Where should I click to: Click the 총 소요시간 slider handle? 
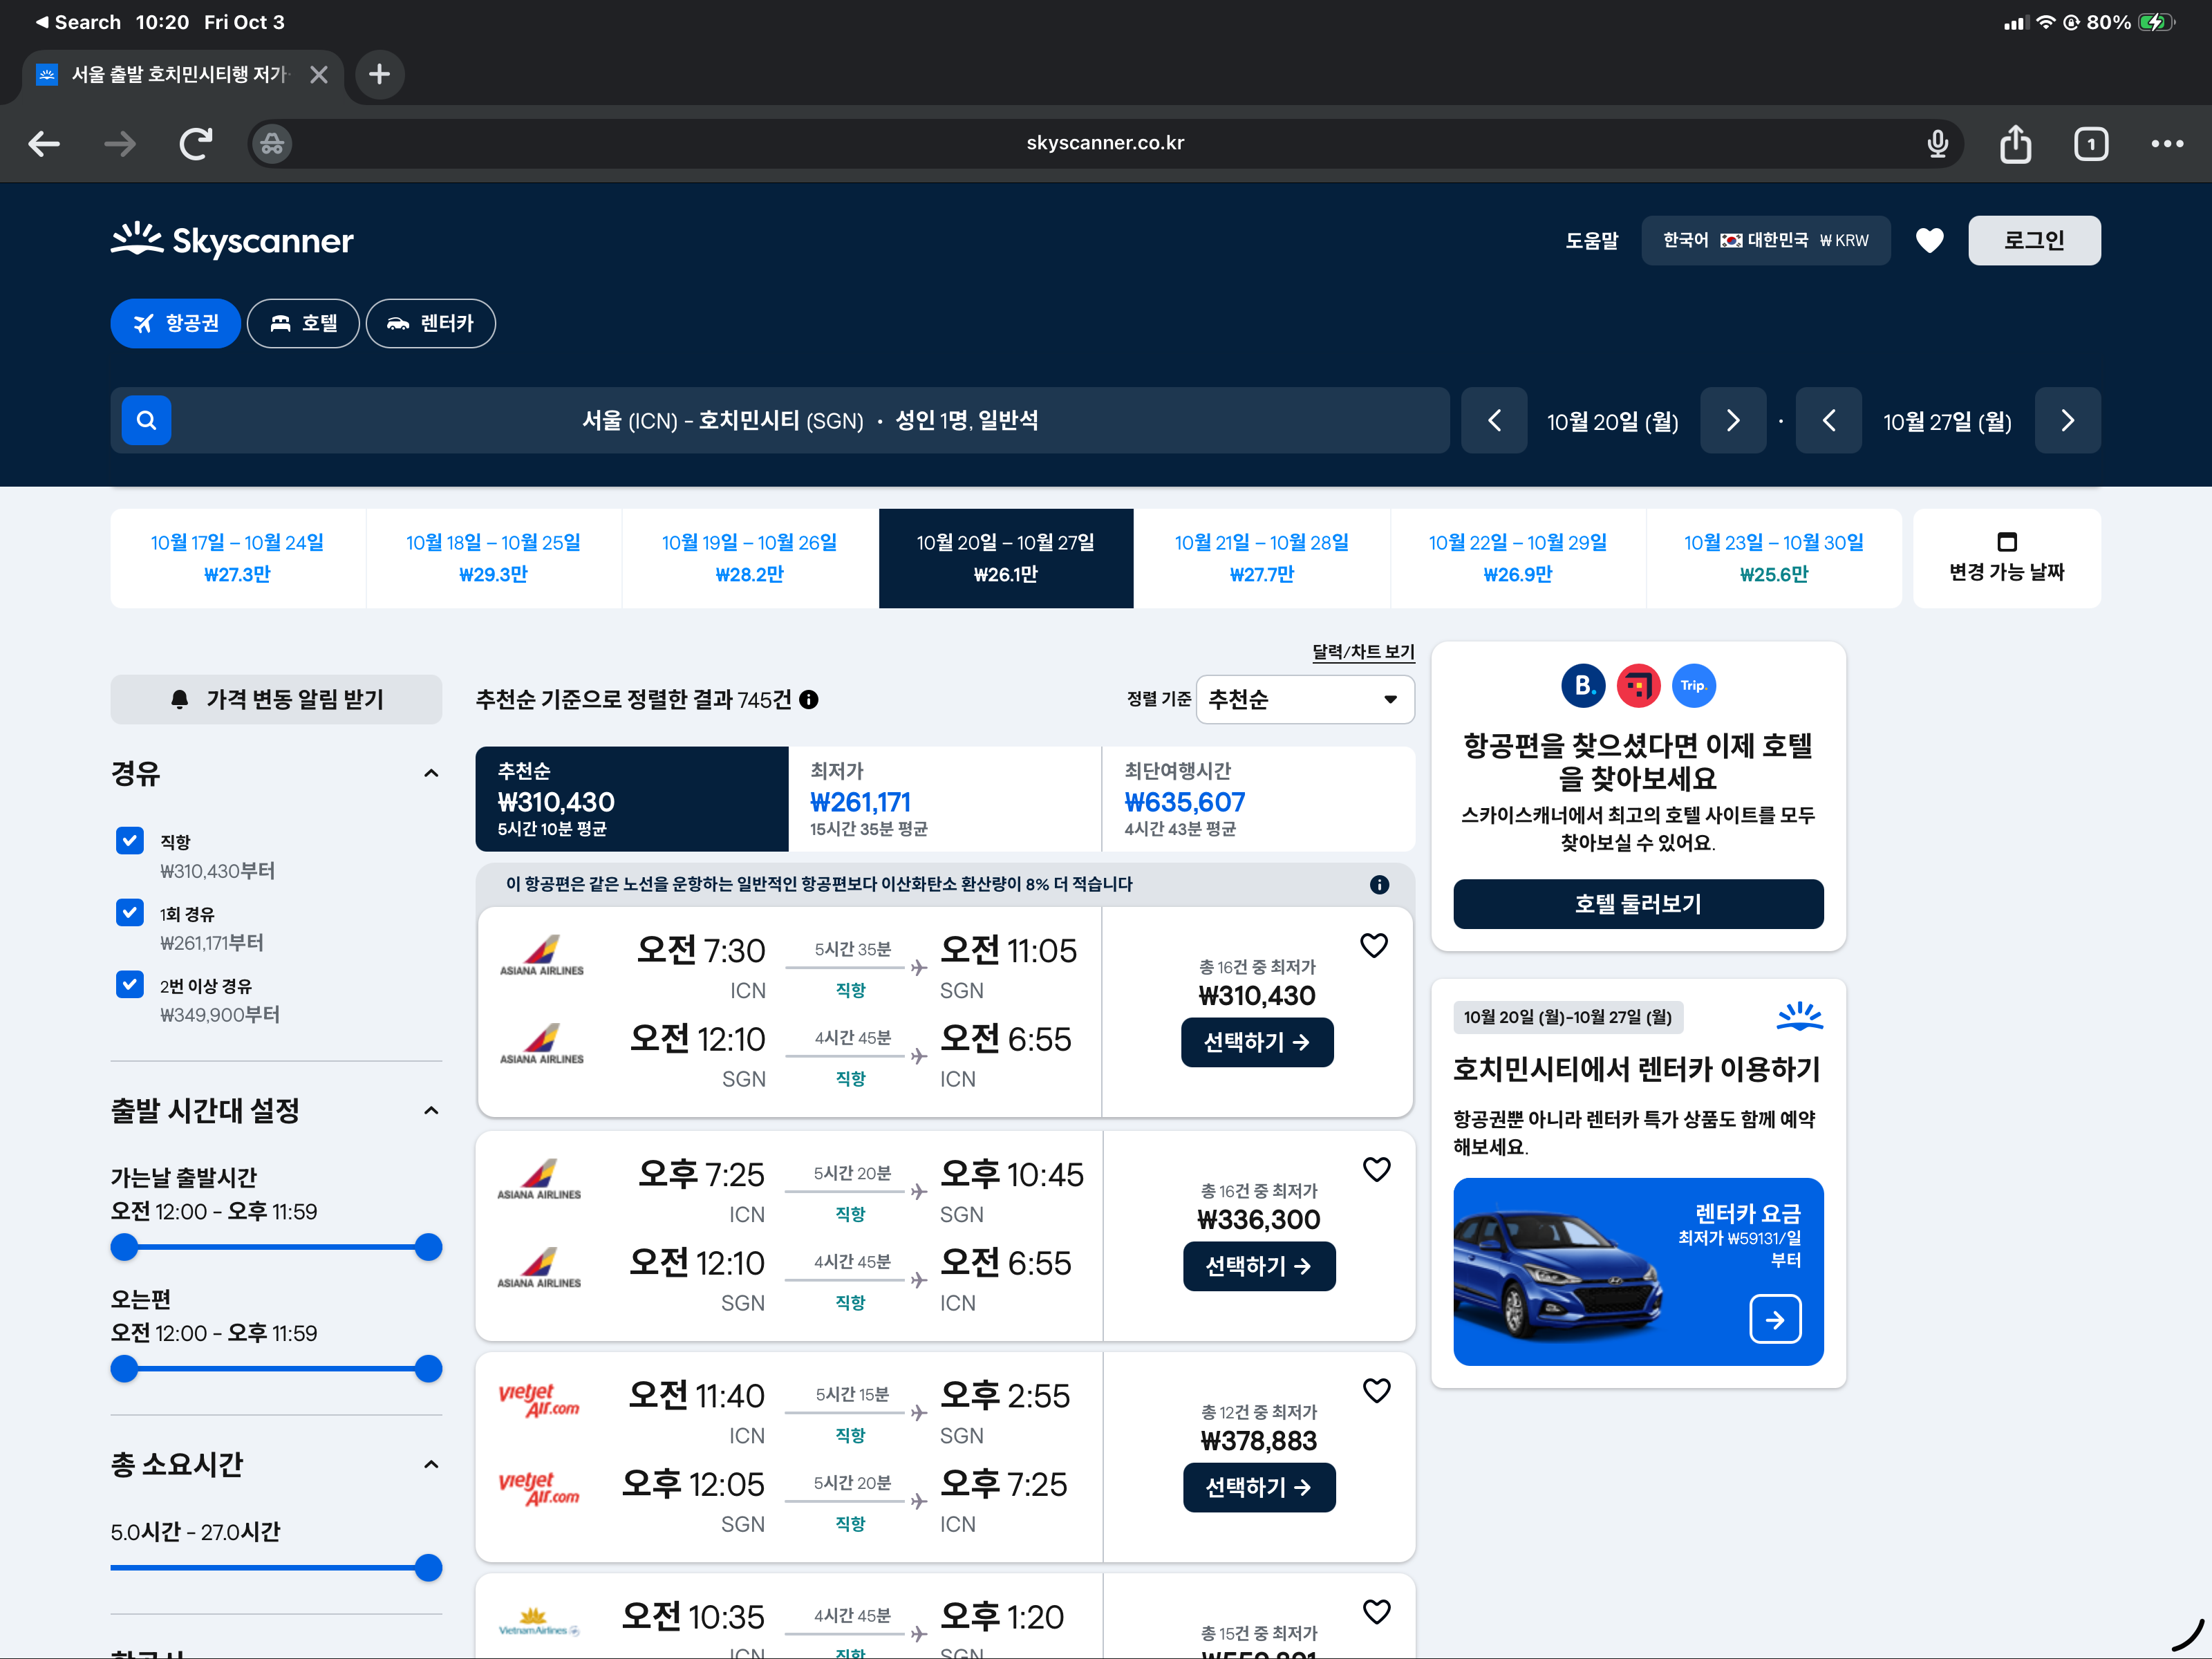(428, 1568)
